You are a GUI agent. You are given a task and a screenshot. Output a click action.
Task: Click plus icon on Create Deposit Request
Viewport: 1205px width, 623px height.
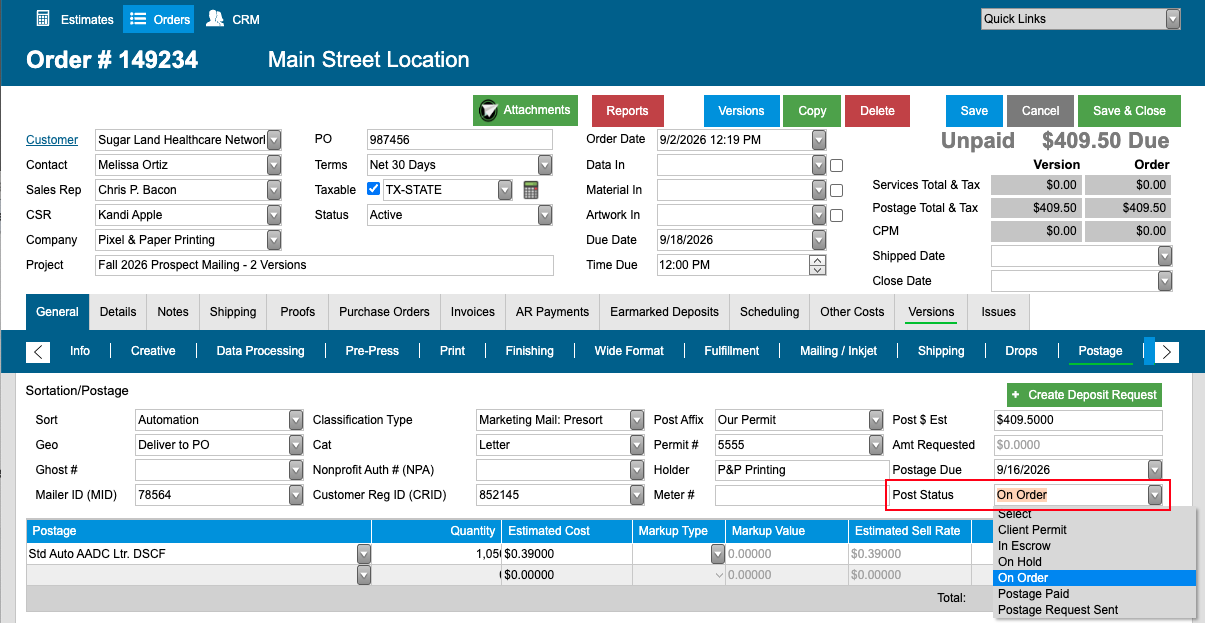tap(1016, 395)
